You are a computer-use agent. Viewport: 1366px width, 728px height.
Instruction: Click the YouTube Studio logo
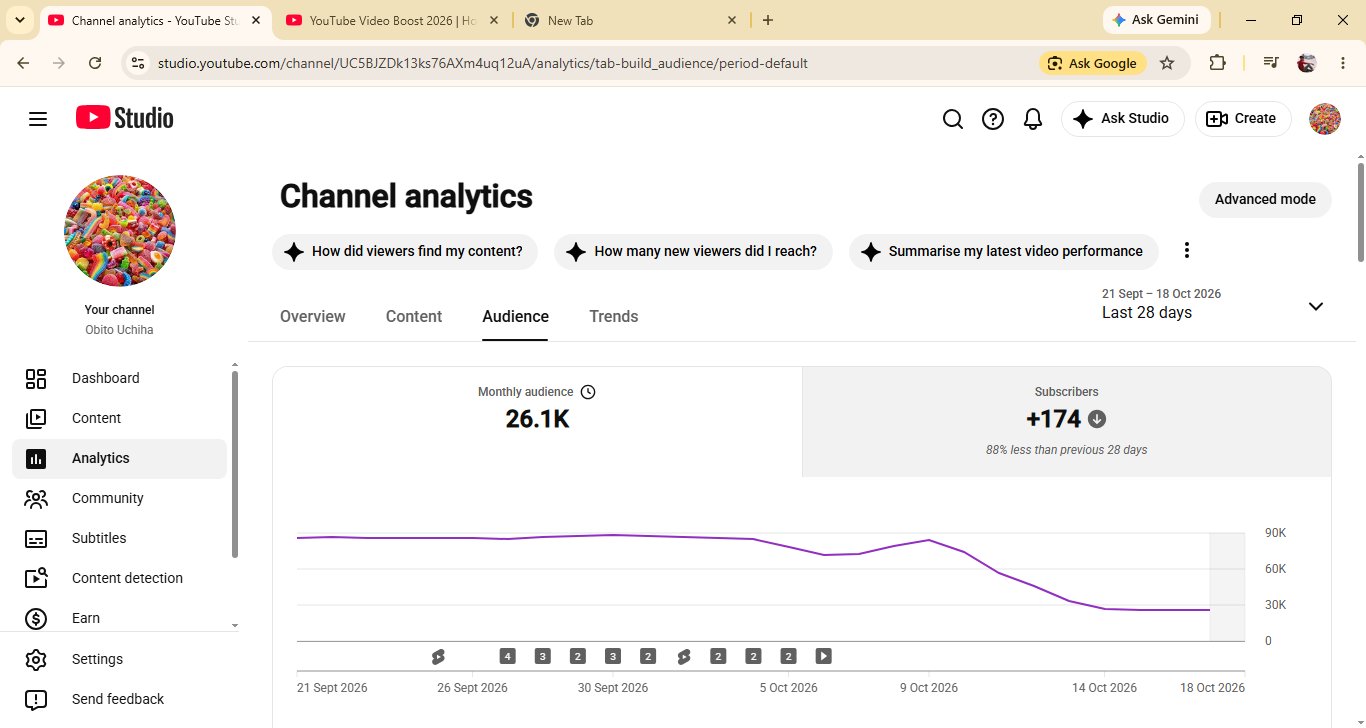coord(125,118)
